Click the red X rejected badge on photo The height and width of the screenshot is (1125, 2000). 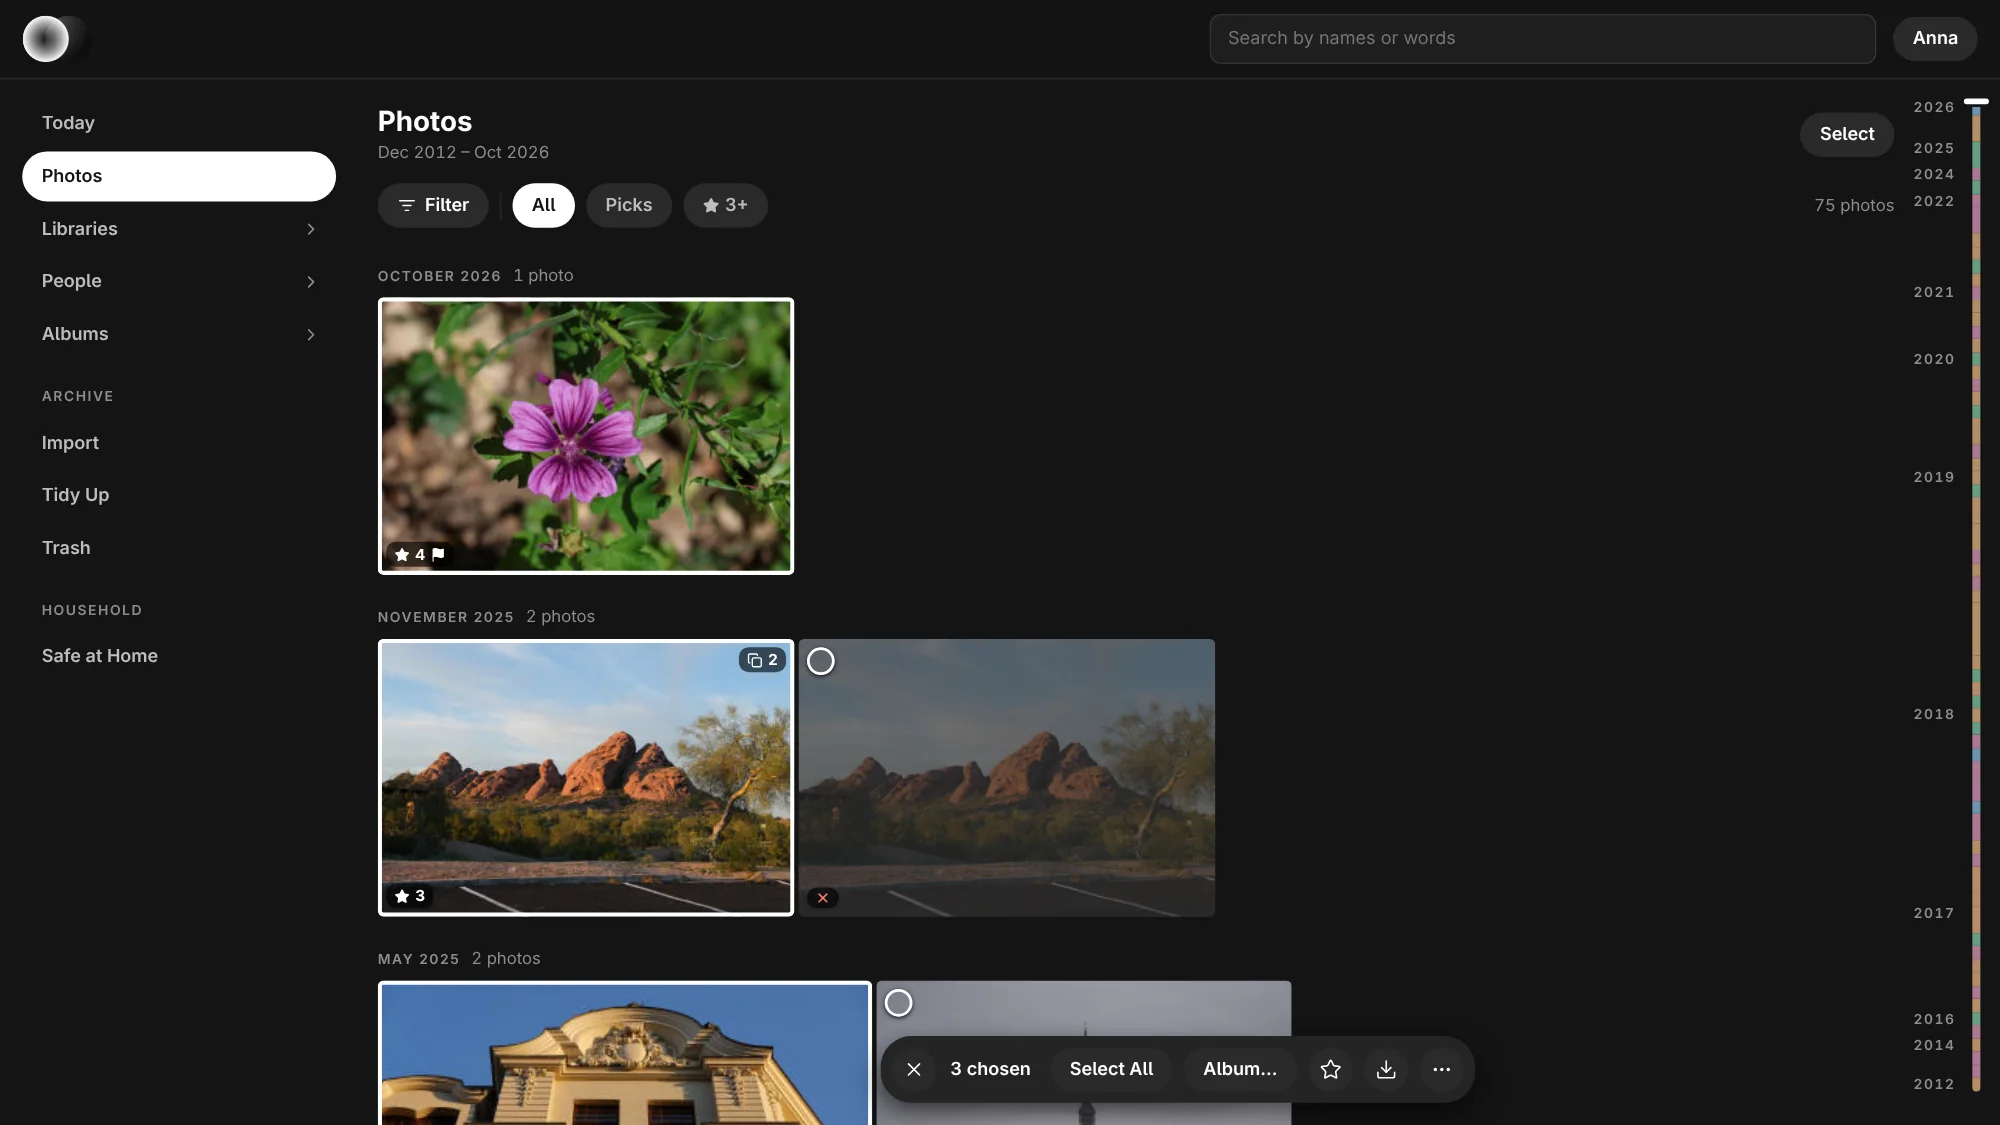click(822, 898)
